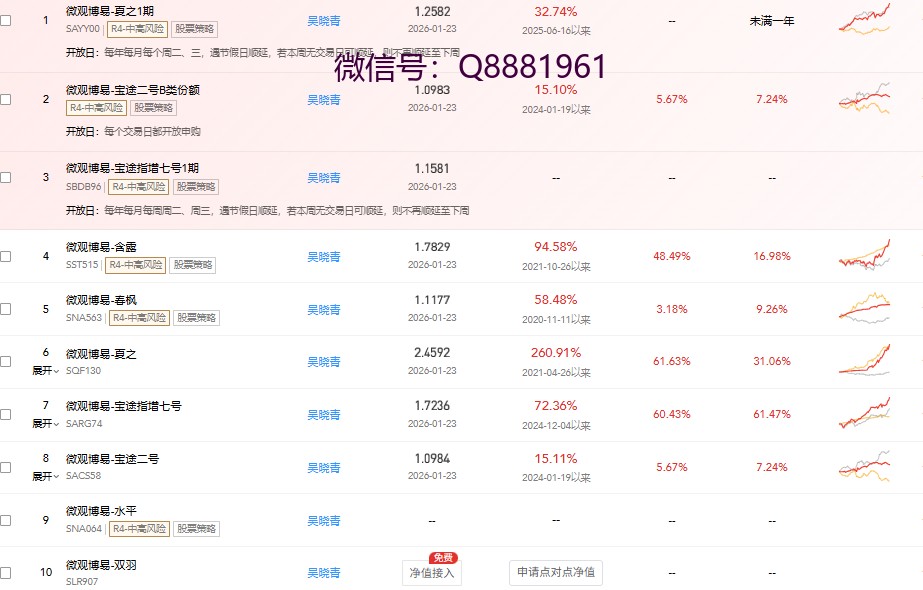Click 展开 under row 8 微观博易-宝途二号
This screenshot has width=923, height=590.
45,477
